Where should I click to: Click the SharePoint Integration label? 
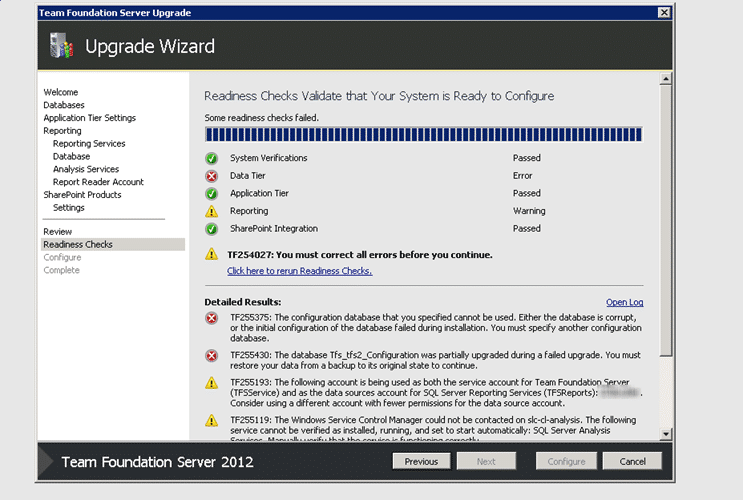click(x=274, y=228)
